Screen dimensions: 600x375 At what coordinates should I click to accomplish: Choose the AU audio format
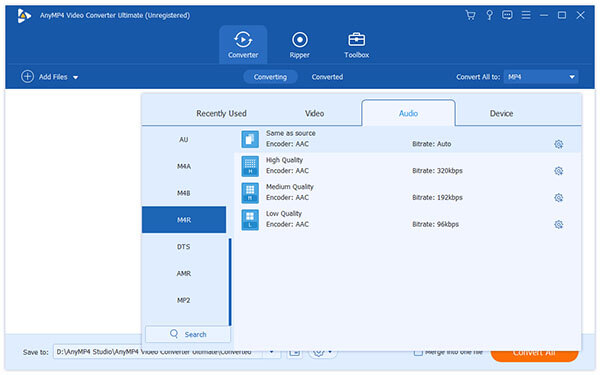[x=184, y=140]
